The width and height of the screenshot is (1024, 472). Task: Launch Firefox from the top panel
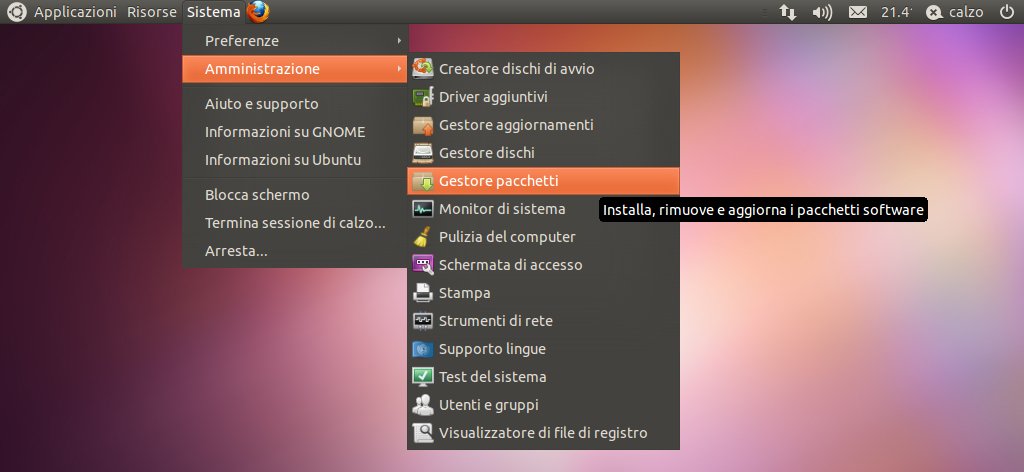pyautogui.click(x=258, y=12)
